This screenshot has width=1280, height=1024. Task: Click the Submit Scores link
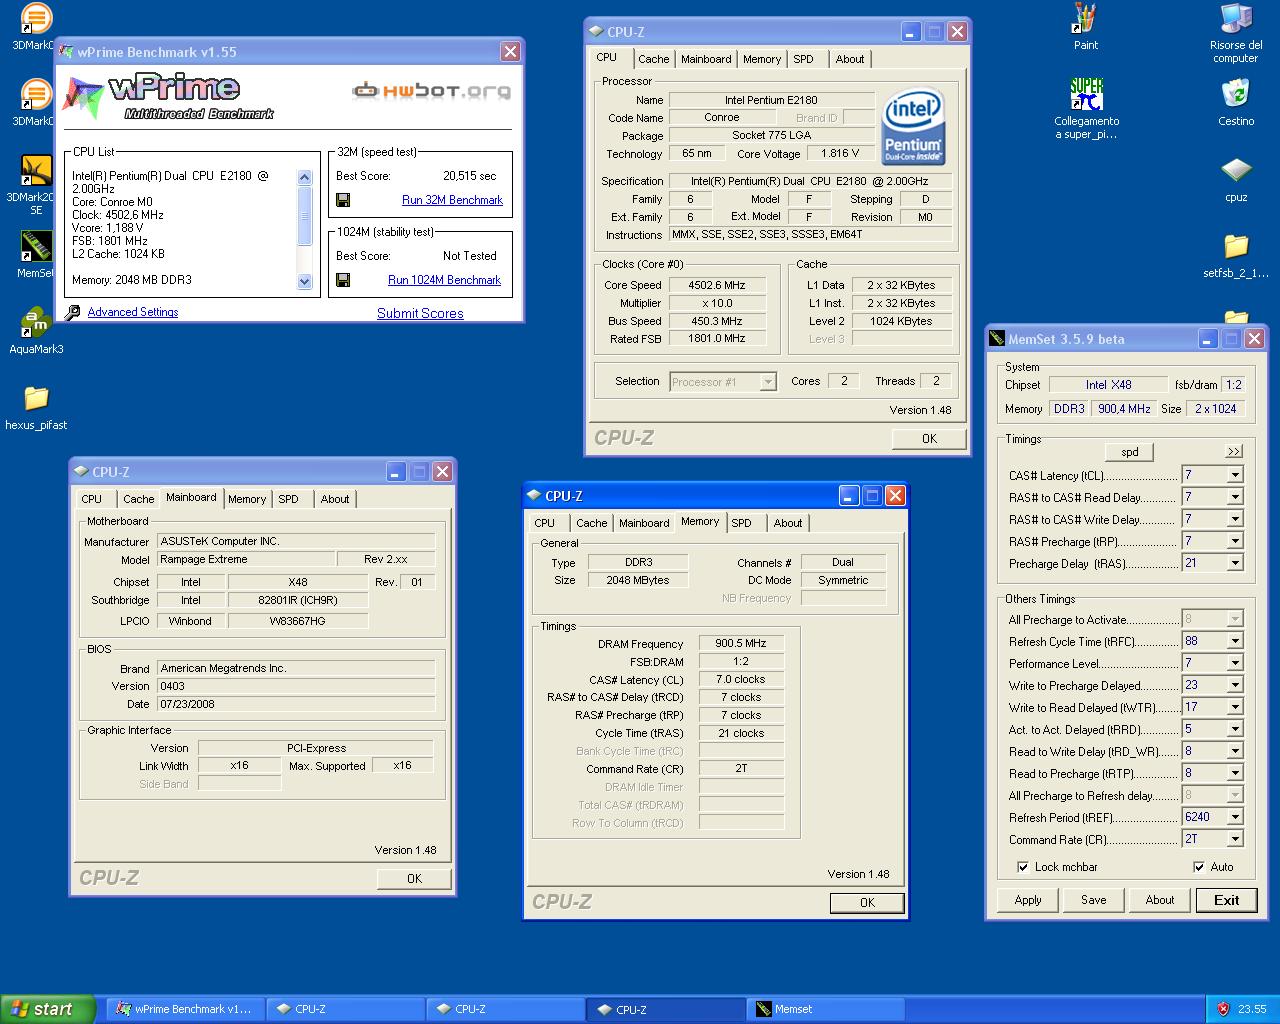click(420, 313)
